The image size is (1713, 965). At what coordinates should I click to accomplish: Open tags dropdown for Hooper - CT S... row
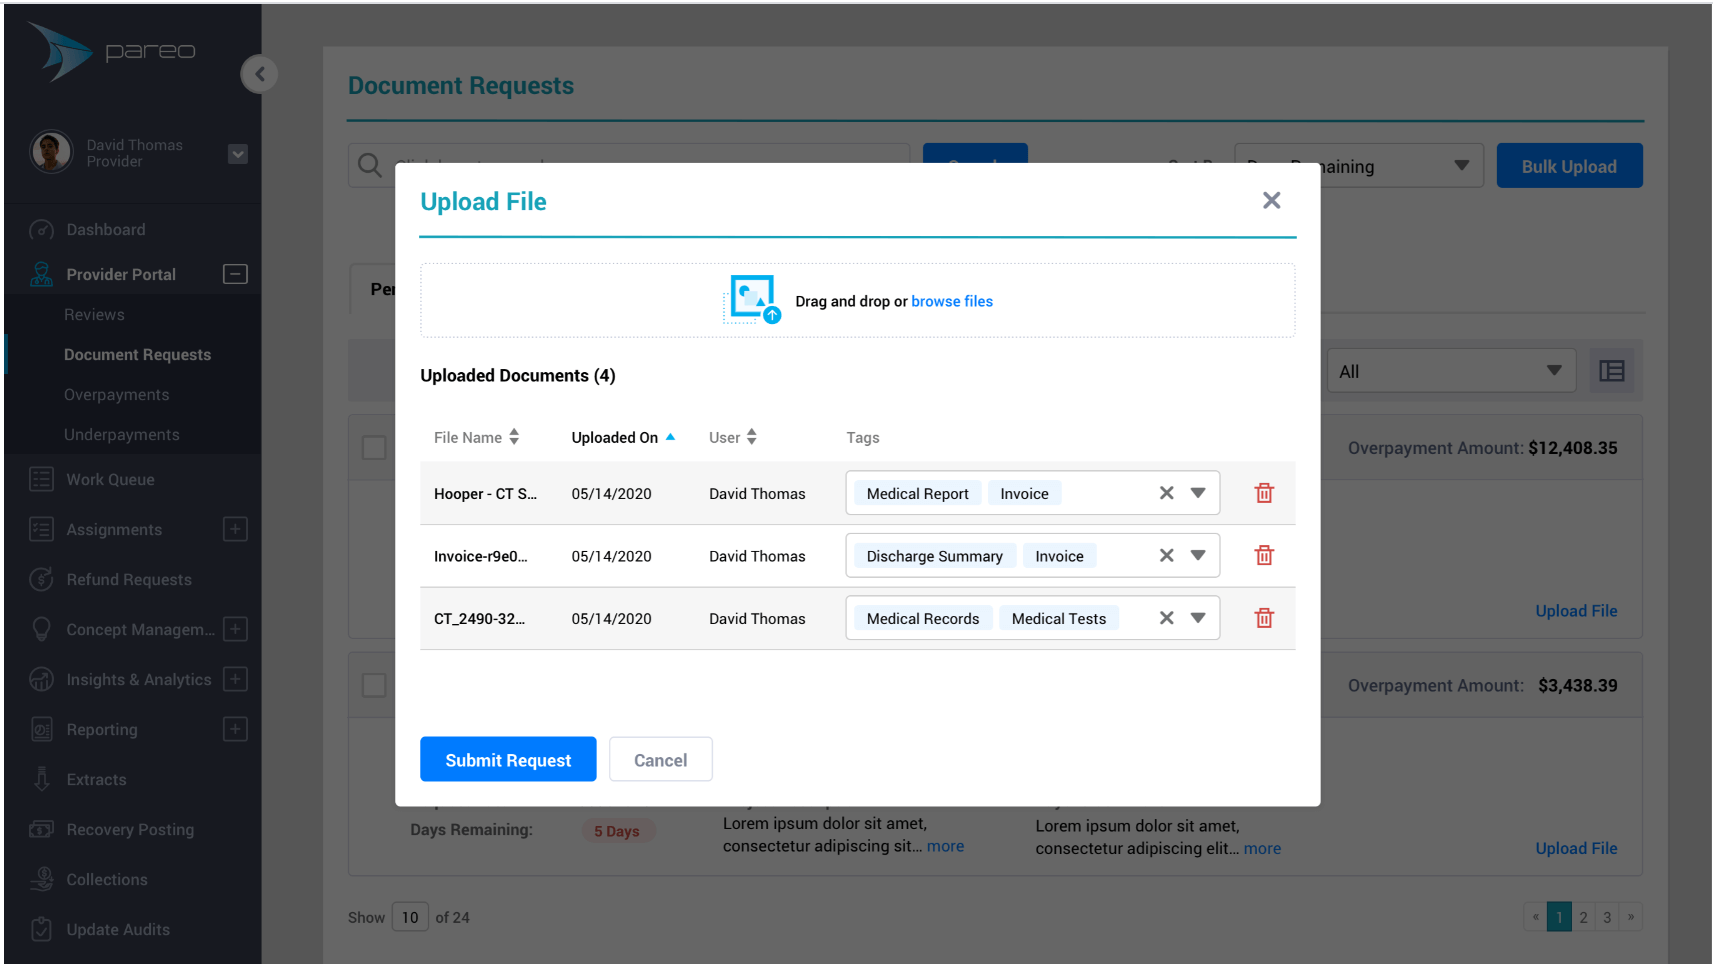click(1198, 493)
